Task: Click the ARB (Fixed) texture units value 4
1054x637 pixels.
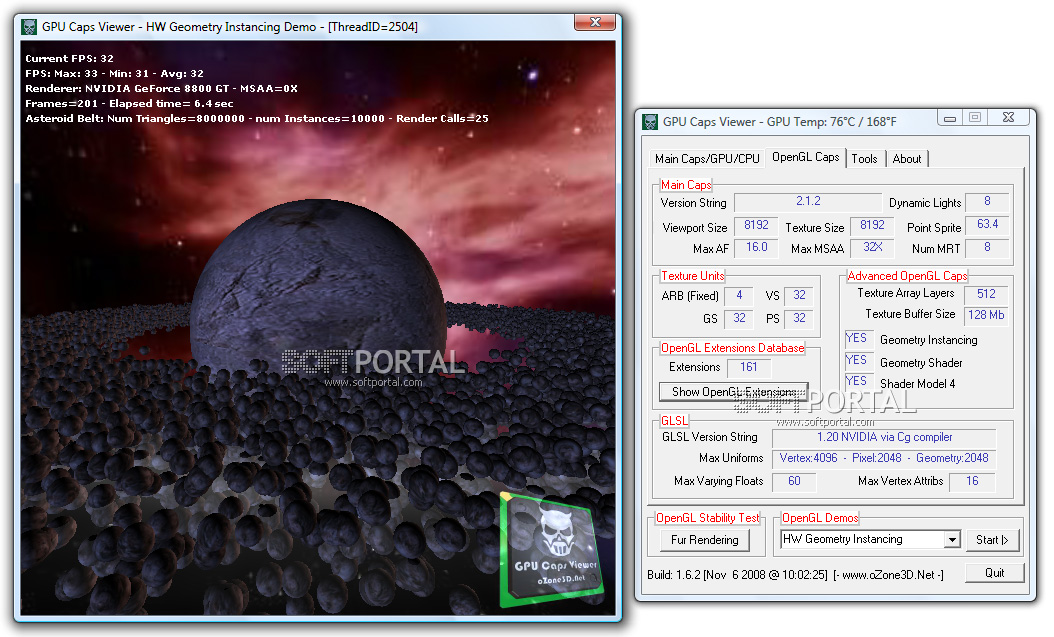Action: [x=739, y=296]
